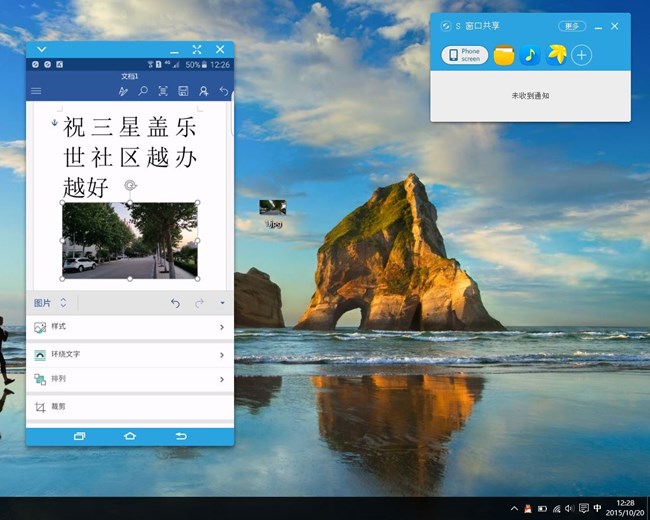Select the Phone screen button

coord(465,56)
